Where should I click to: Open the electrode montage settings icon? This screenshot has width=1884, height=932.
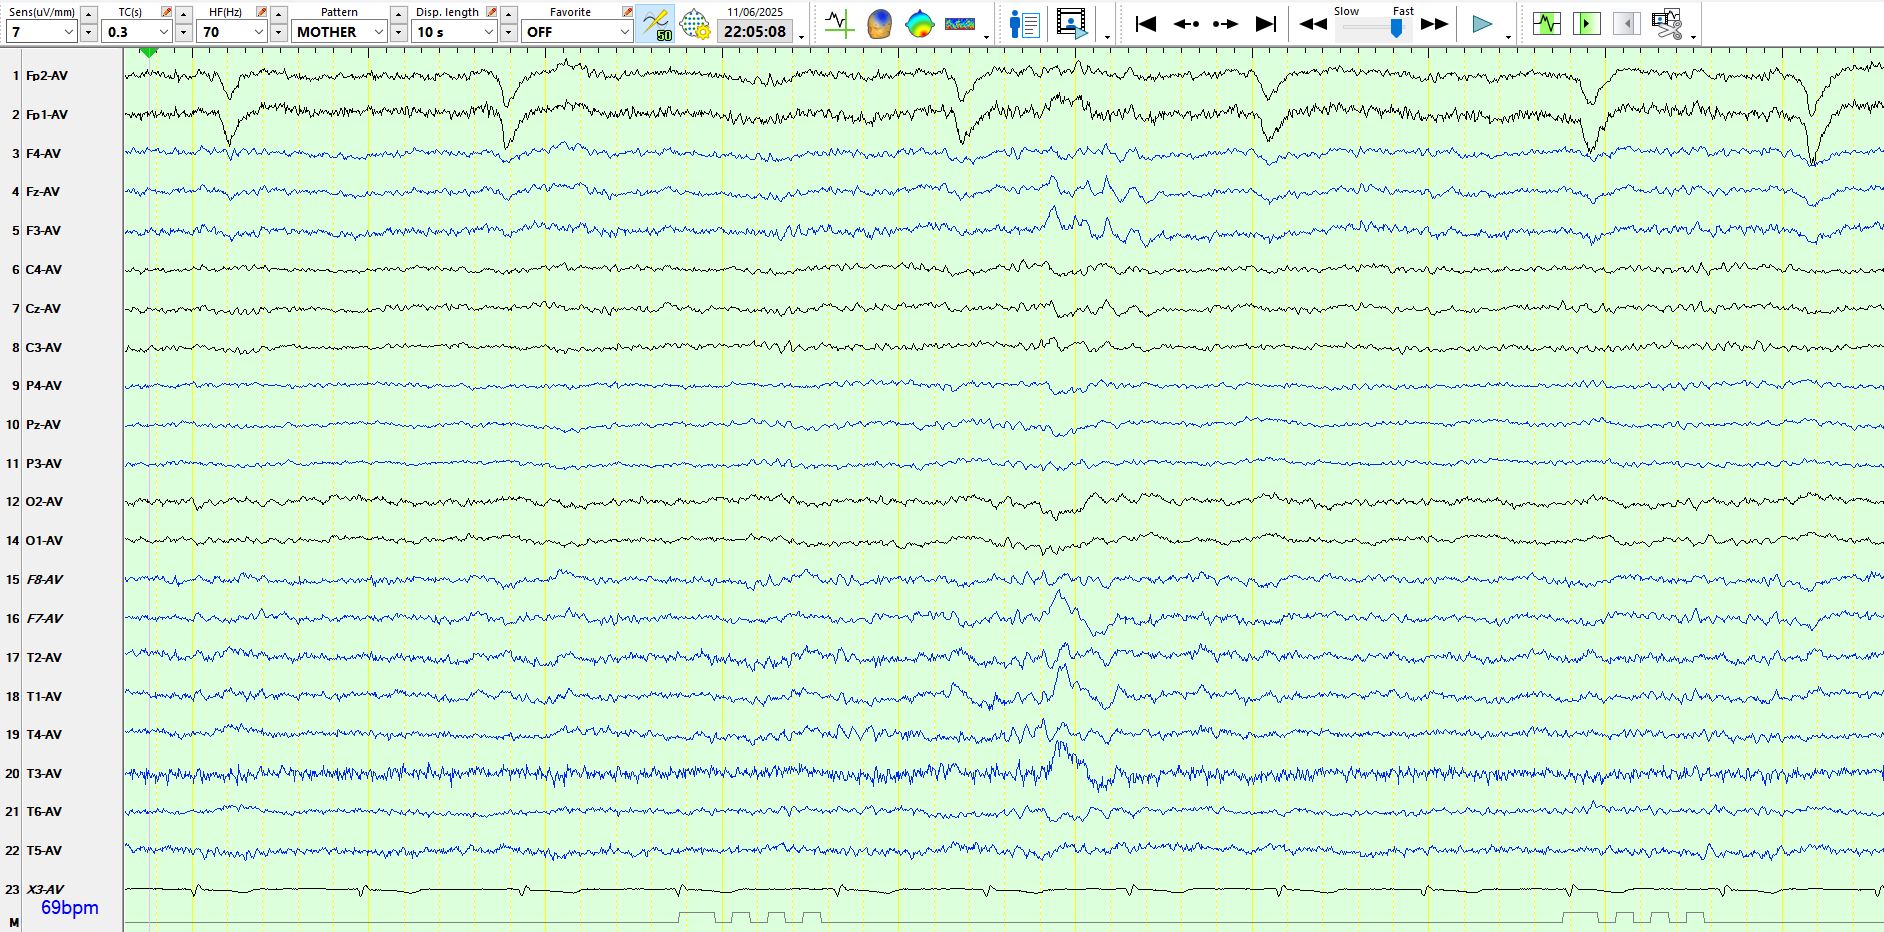pyautogui.click(x=695, y=24)
